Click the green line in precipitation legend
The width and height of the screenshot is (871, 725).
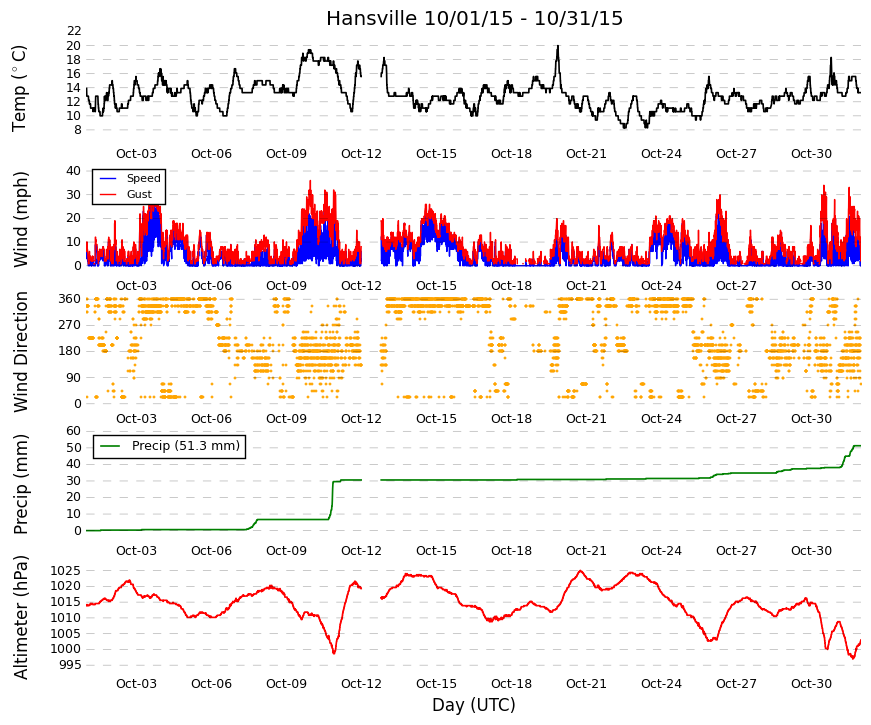point(110,446)
